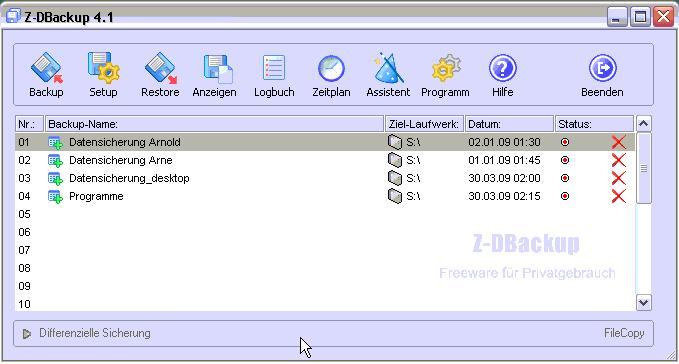679x364 pixels.
Task: Click the list scroll-up arrow
Action: (643, 124)
